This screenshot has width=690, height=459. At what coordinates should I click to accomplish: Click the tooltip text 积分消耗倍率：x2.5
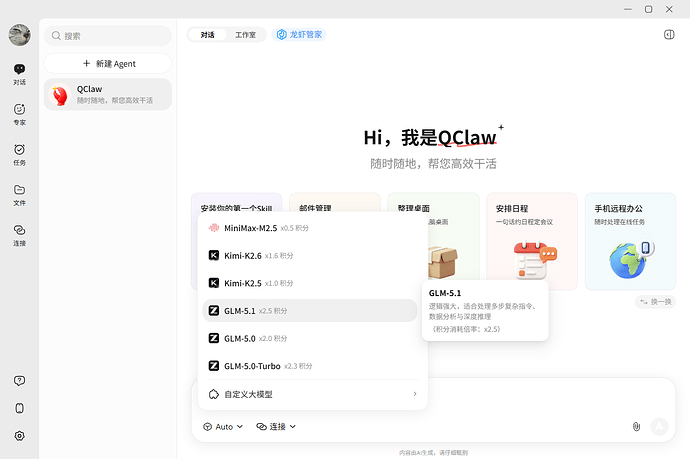click(466, 329)
